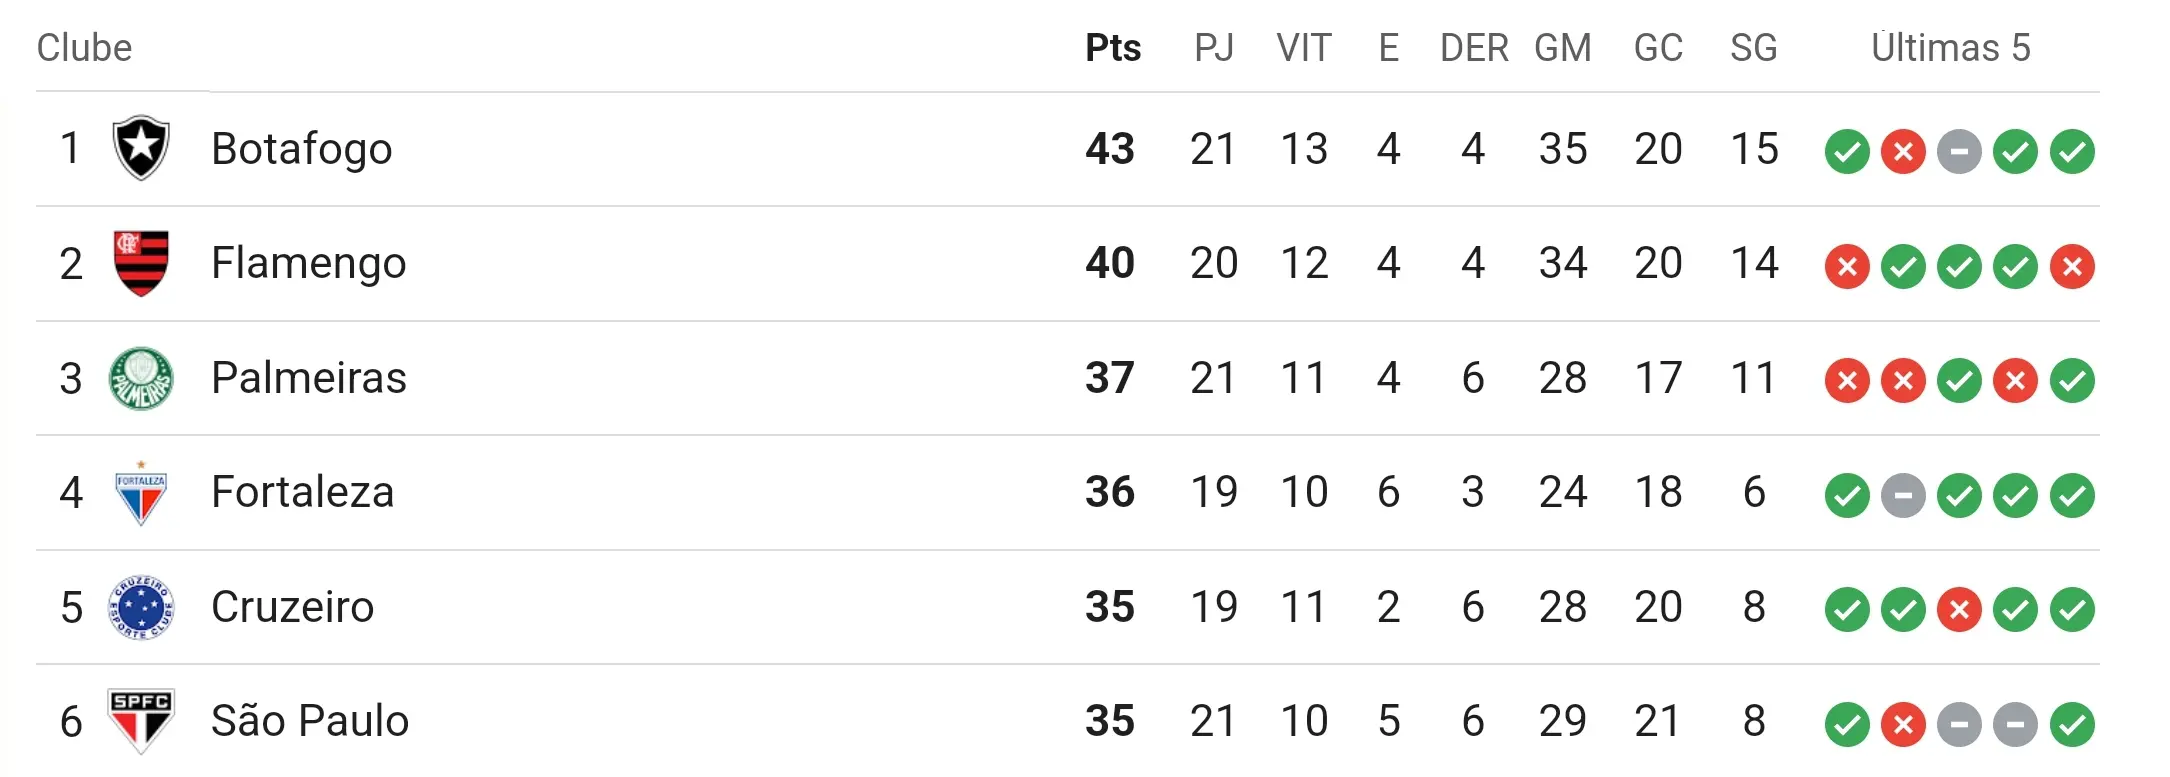Click the Botafogo club crest
Screen dimensions: 2170x777
(141, 148)
